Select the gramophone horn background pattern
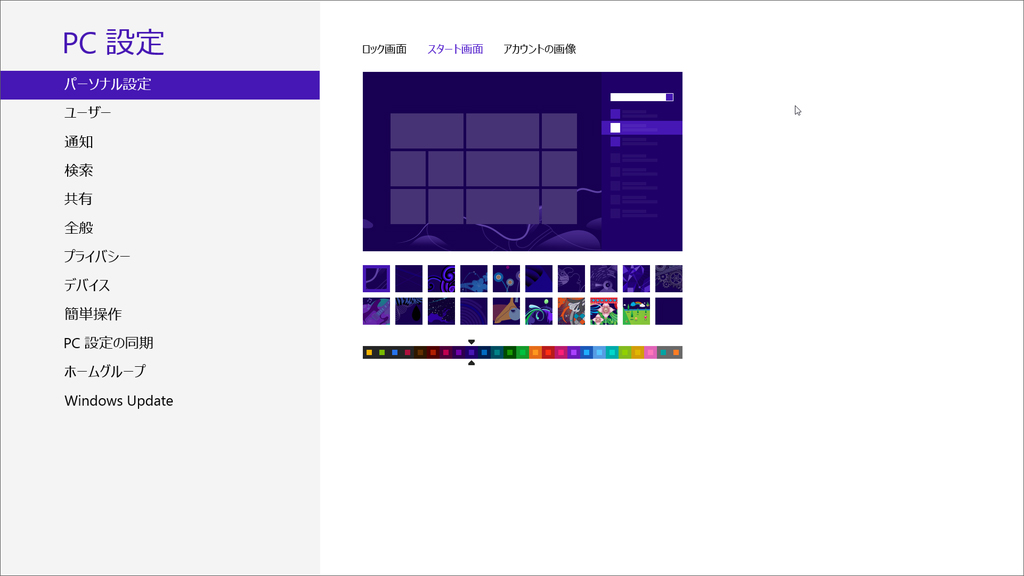Image resolution: width=1024 pixels, height=576 pixels. [504, 311]
